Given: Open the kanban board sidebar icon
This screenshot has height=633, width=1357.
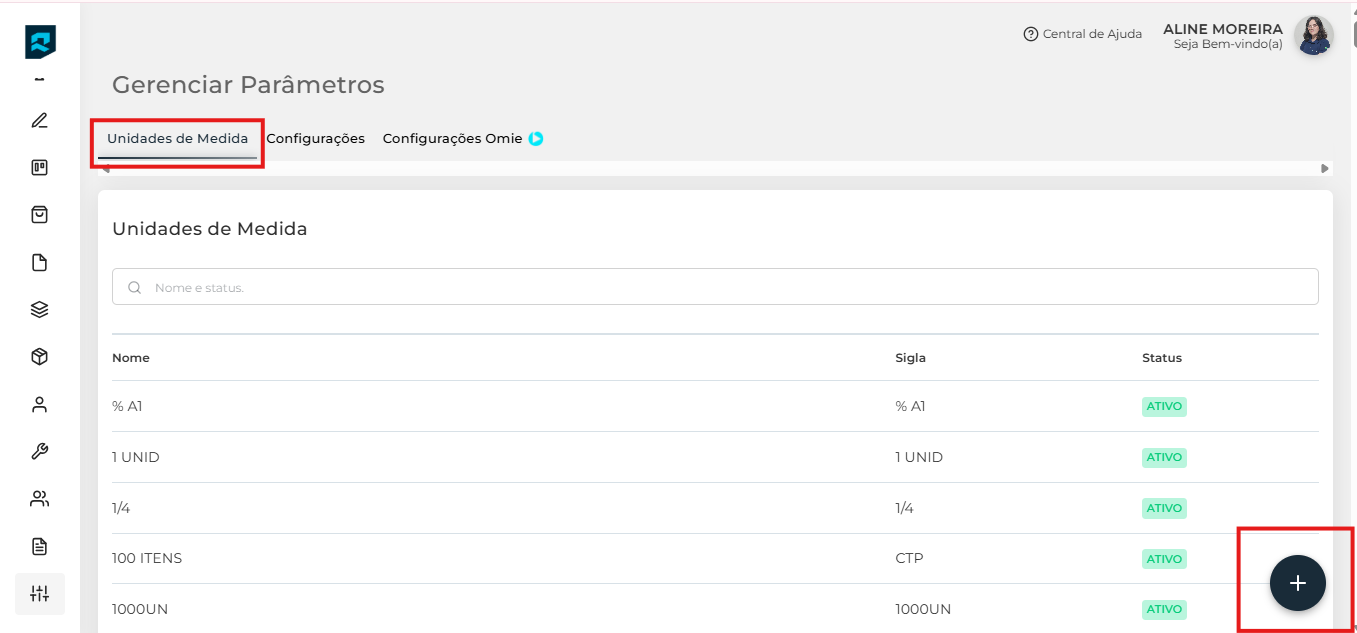Looking at the screenshot, I should click(x=40, y=167).
